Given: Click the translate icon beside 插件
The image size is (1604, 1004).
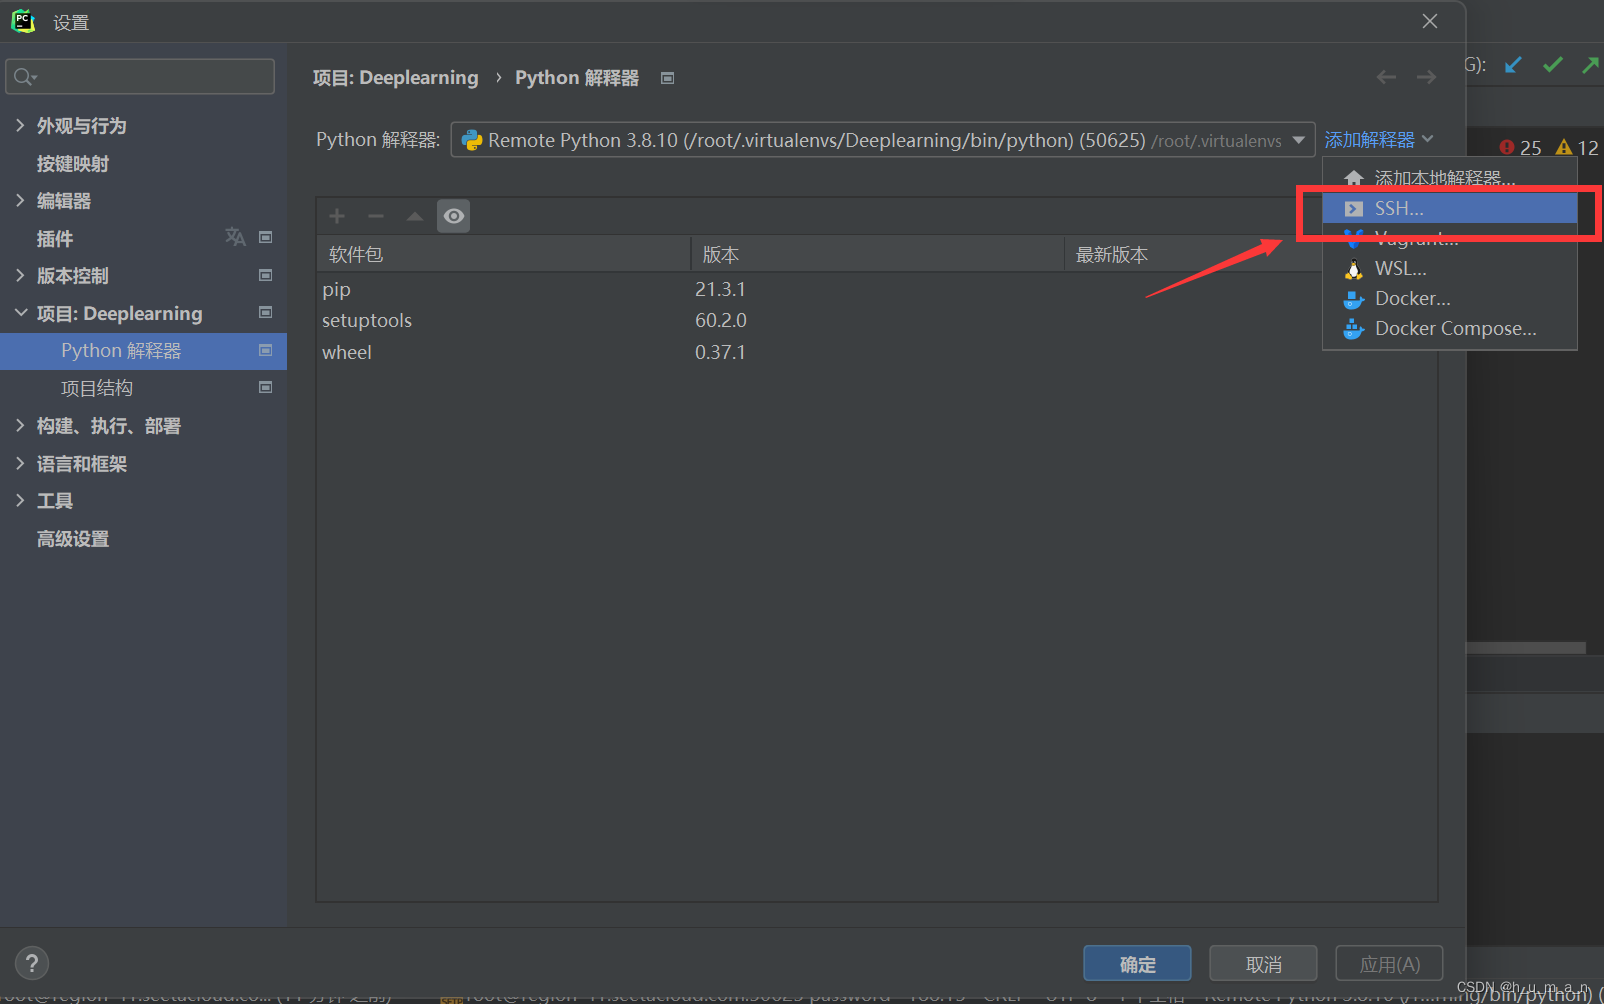Looking at the screenshot, I should click(x=235, y=237).
